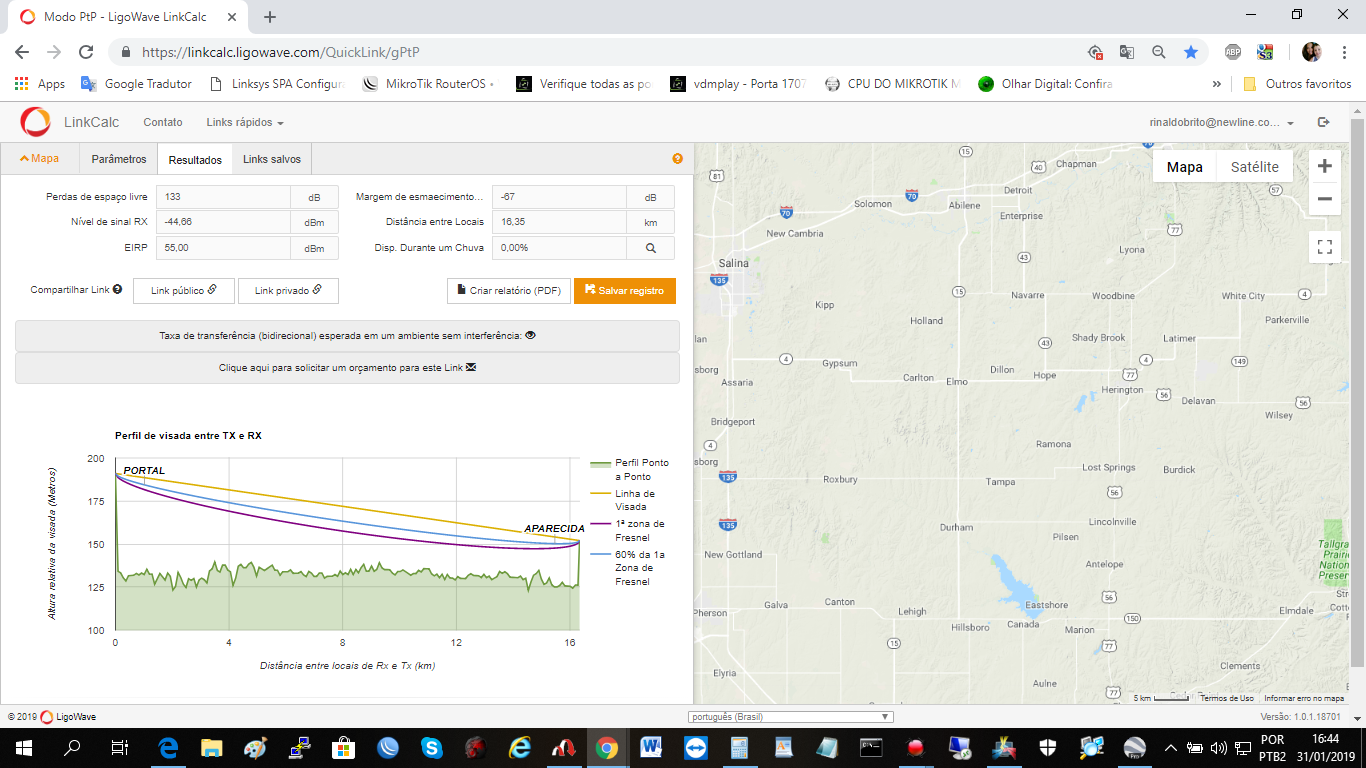Open the Word icon in the taskbar

click(650, 747)
